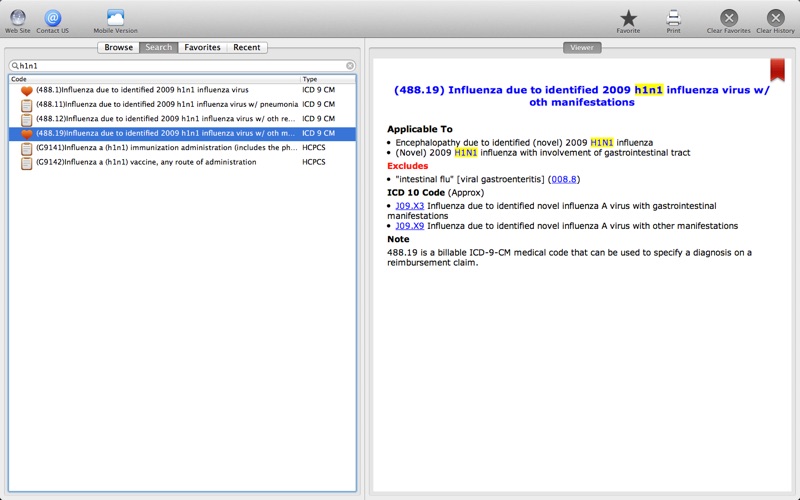Follow the 008.8 code link
The width and height of the screenshot is (800, 500).
pyautogui.click(x=564, y=179)
